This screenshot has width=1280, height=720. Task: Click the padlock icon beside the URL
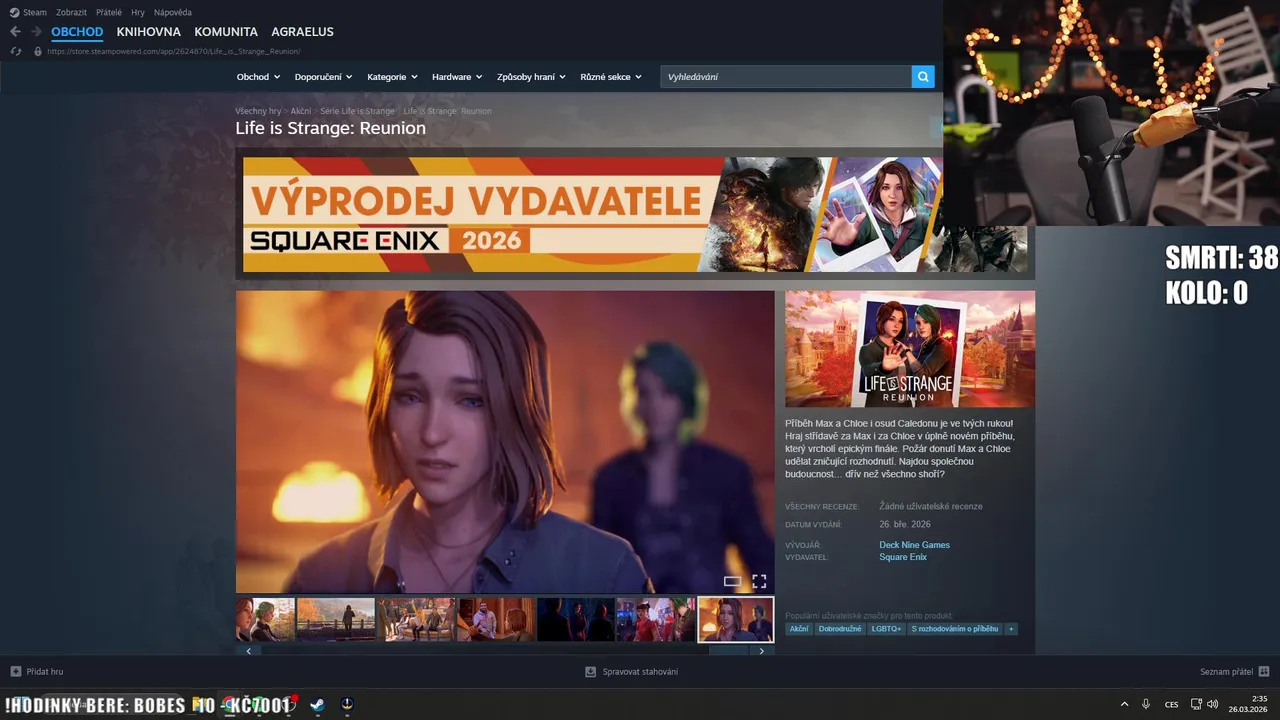coord(38,51)
